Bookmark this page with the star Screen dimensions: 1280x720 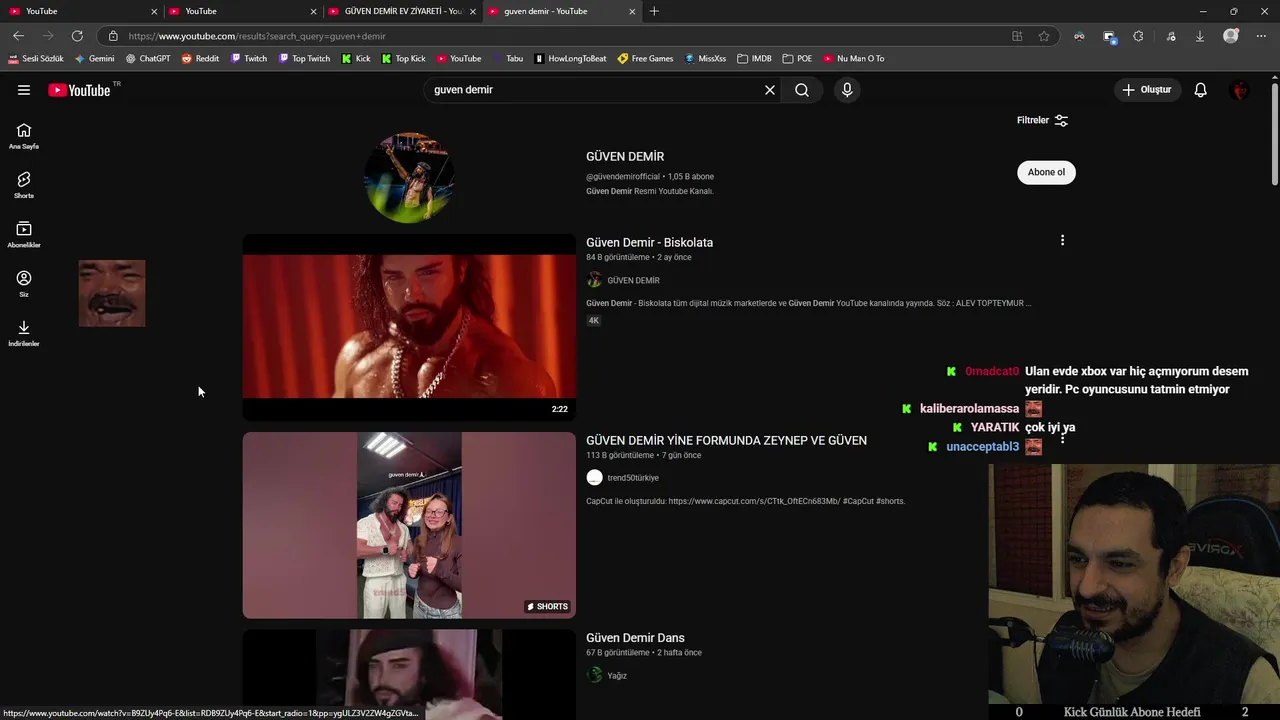[1044, 36]
